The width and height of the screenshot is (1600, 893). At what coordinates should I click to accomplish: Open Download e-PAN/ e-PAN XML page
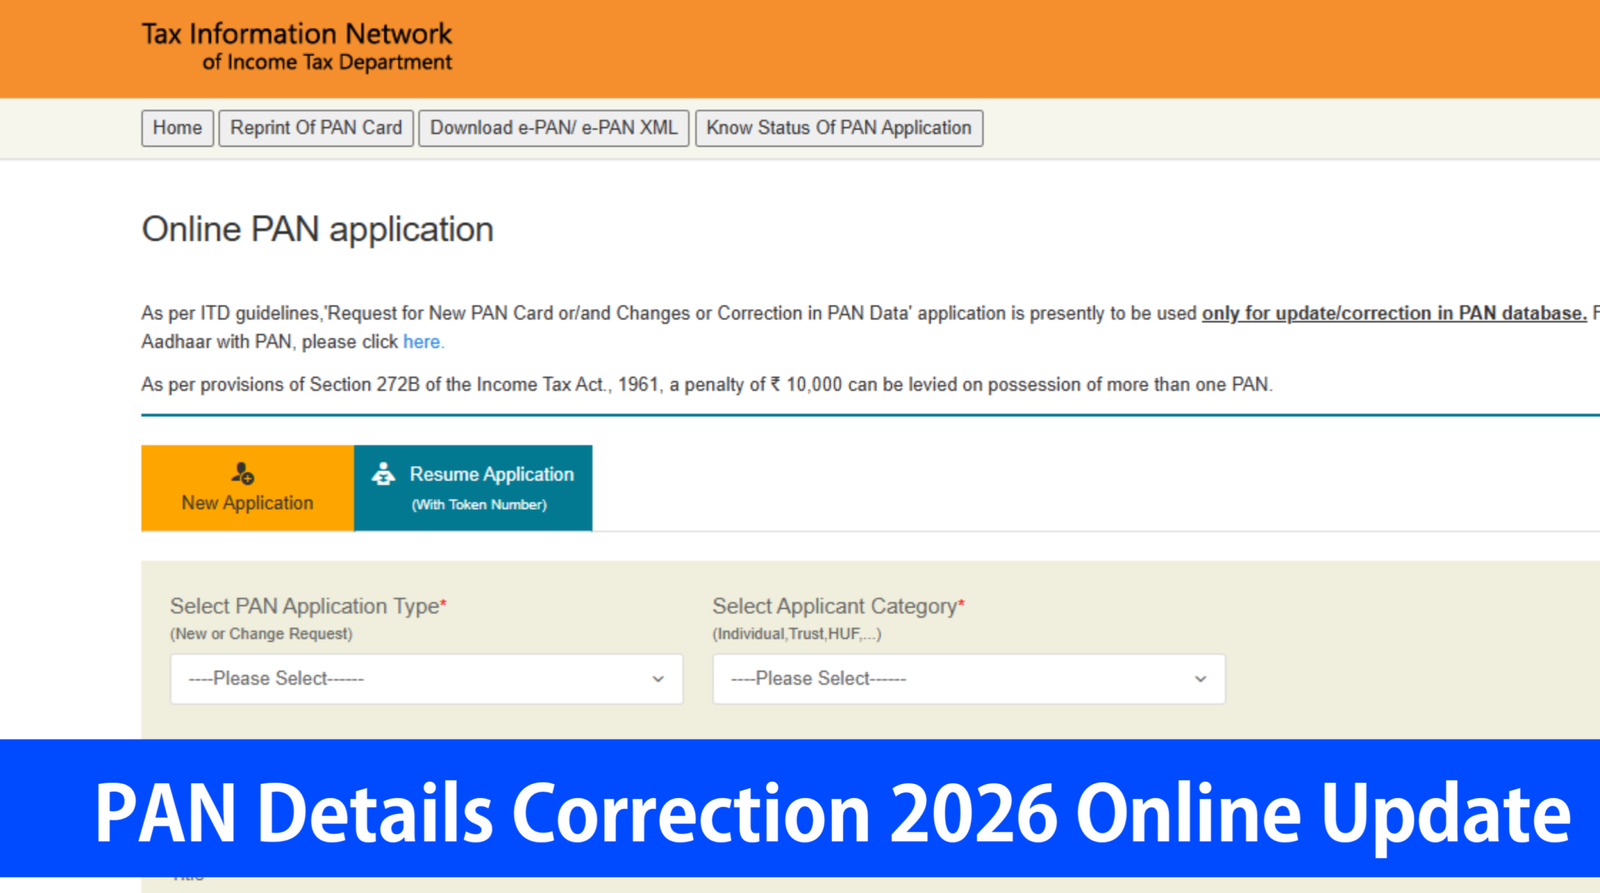(554, 128)
